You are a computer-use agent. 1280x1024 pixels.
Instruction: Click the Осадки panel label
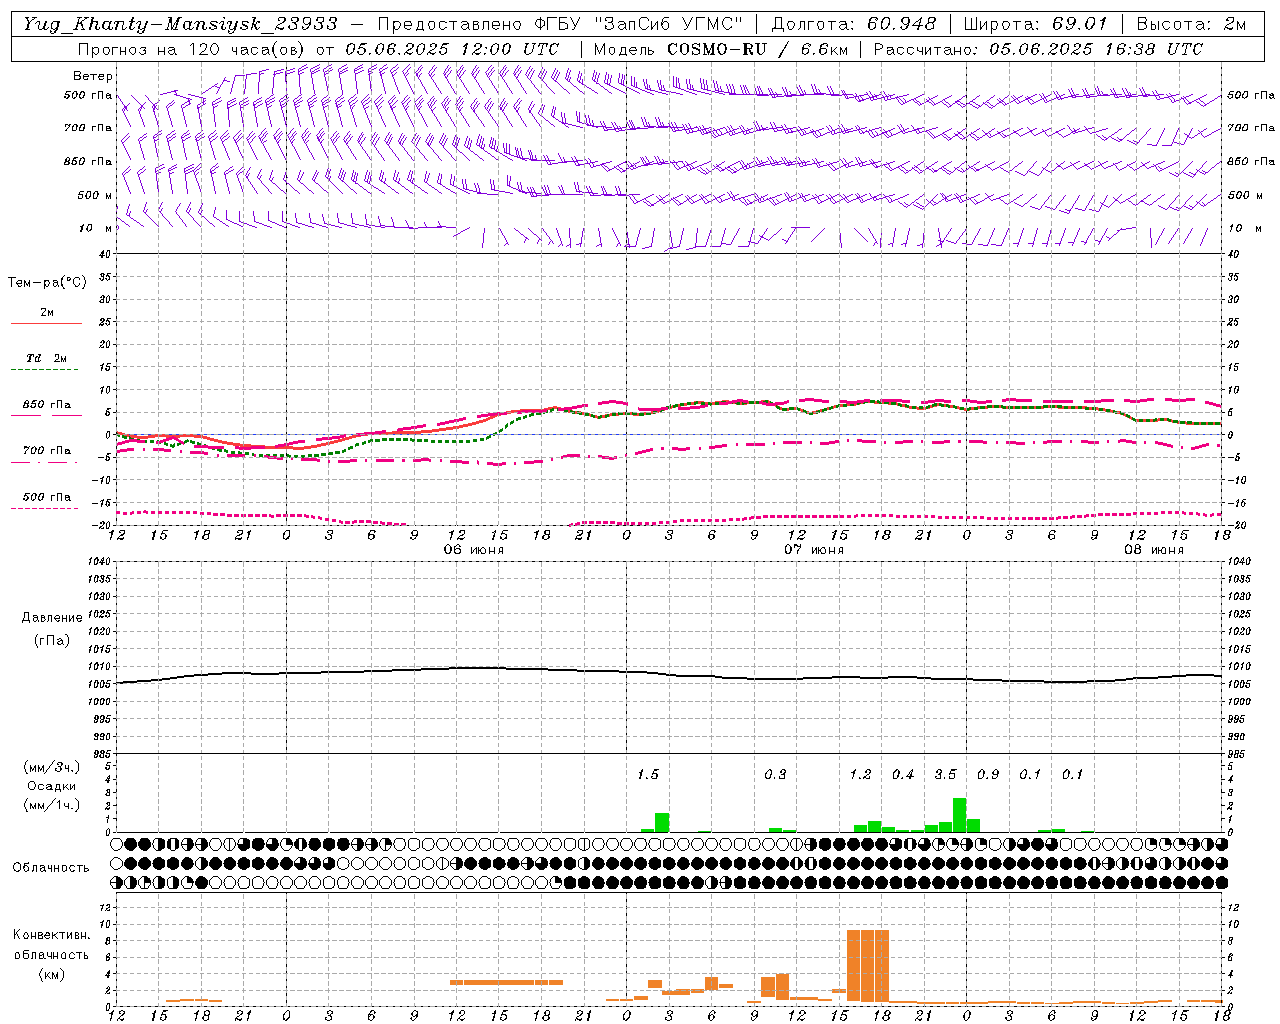coord(52,786)
